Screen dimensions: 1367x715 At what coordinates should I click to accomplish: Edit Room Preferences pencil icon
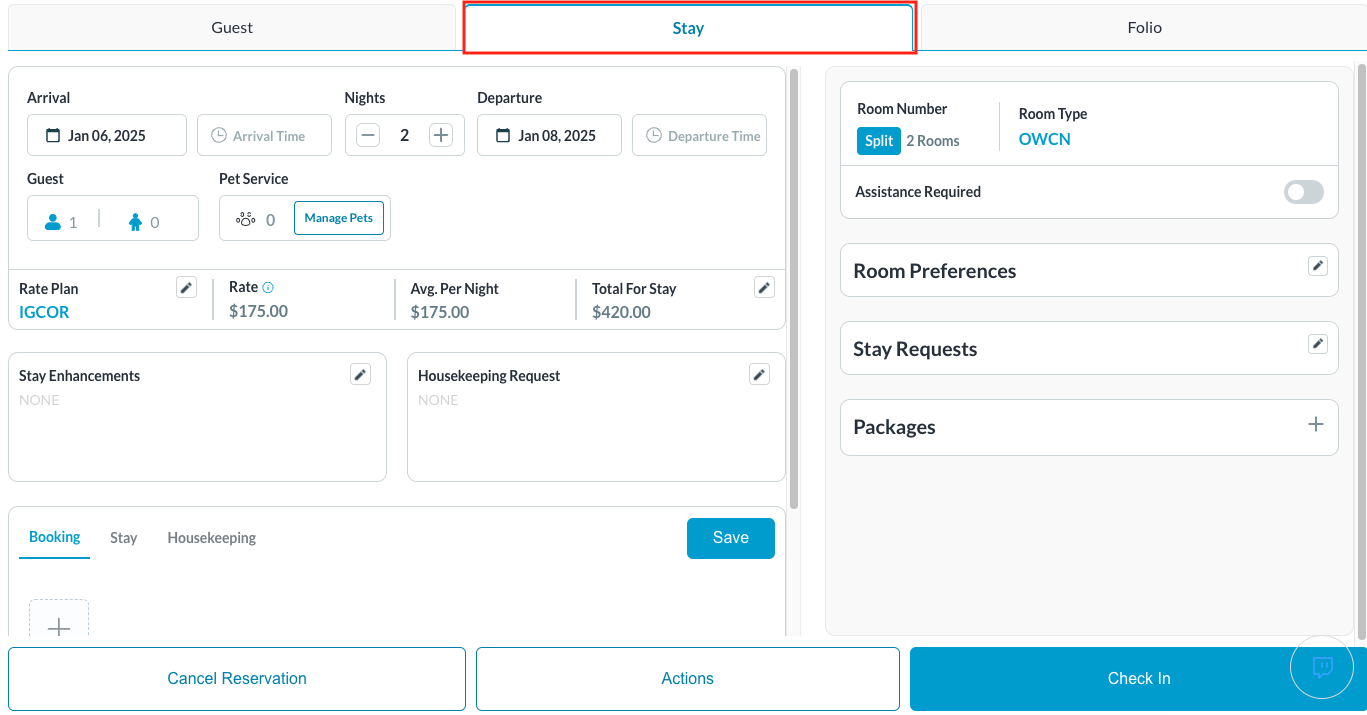click(1318, 266)
